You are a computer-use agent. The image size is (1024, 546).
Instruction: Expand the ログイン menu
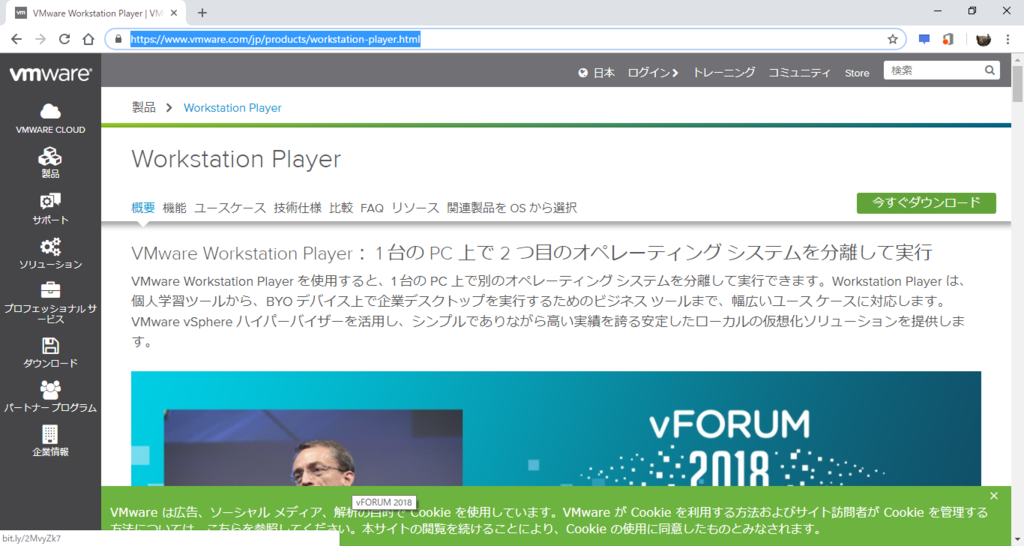(653, 72)
